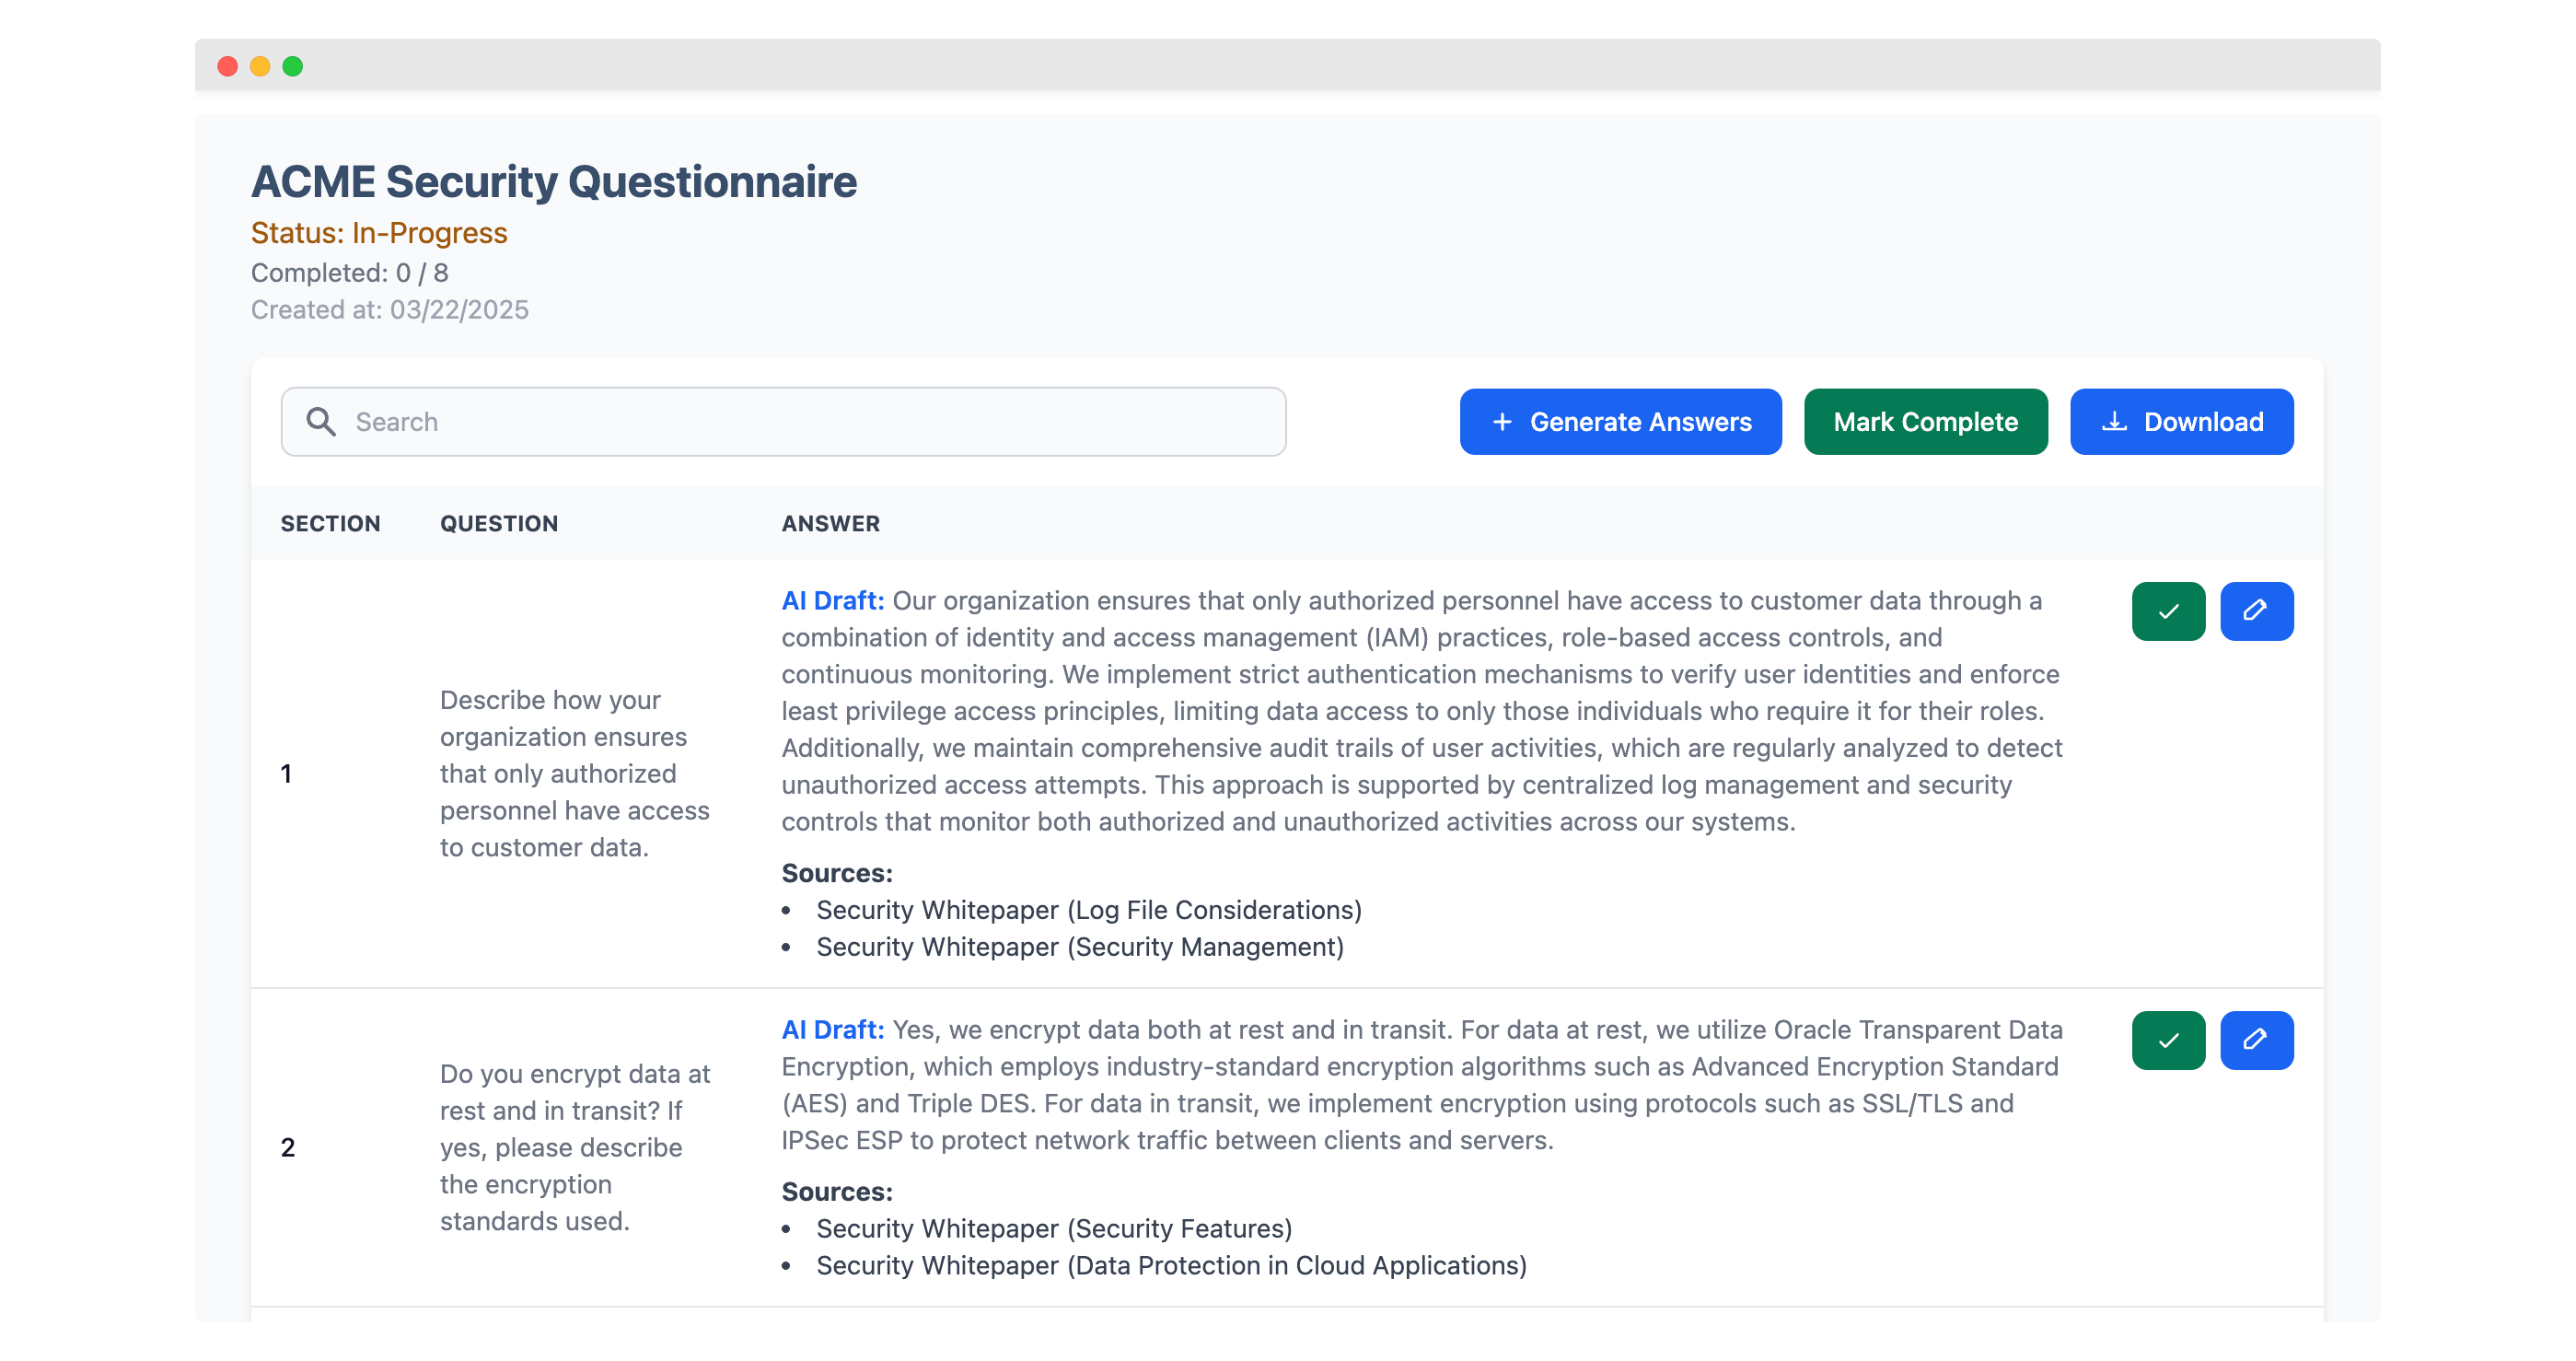Click the ANSWER column header

pos(830,523)
